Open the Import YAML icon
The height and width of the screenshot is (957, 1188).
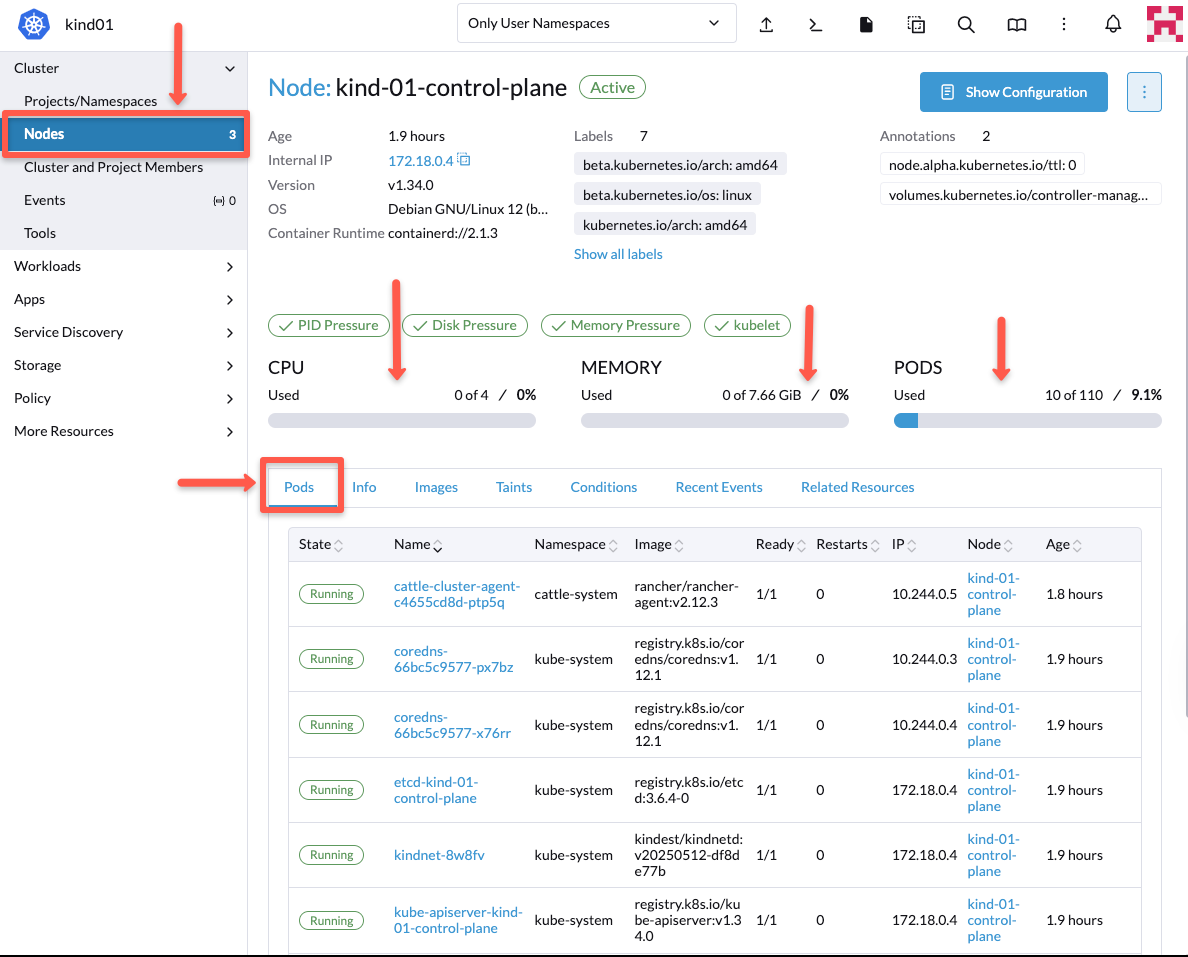pos(766,23)
